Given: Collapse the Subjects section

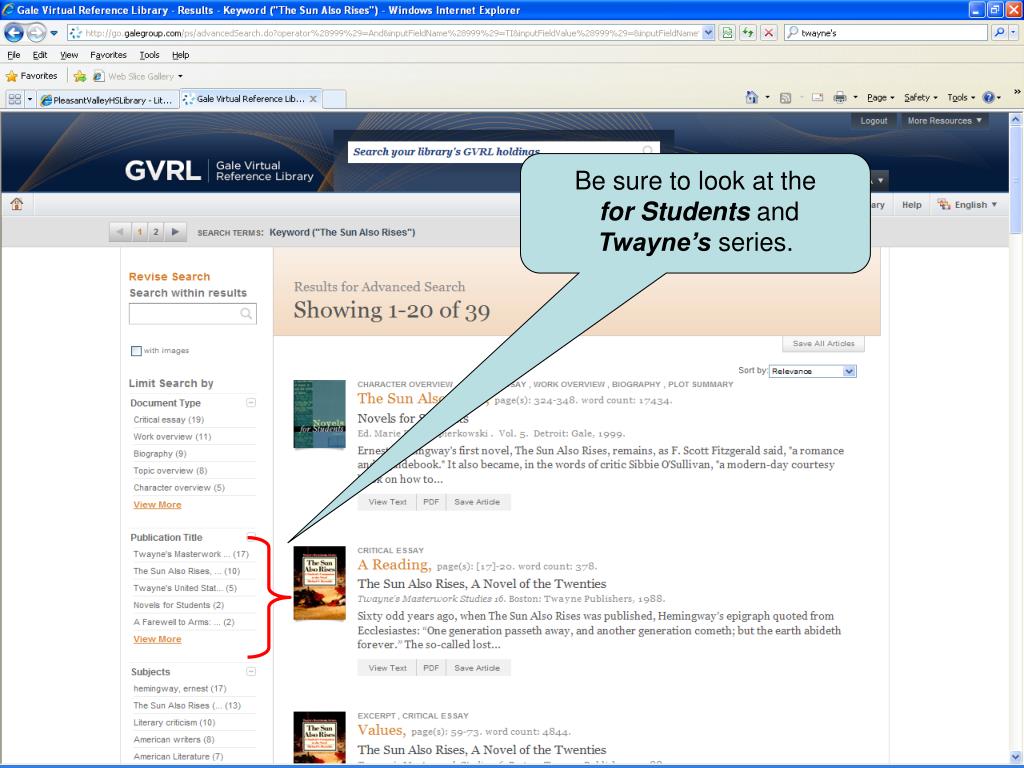Looking at the screenshot, I should click(251, 671).
